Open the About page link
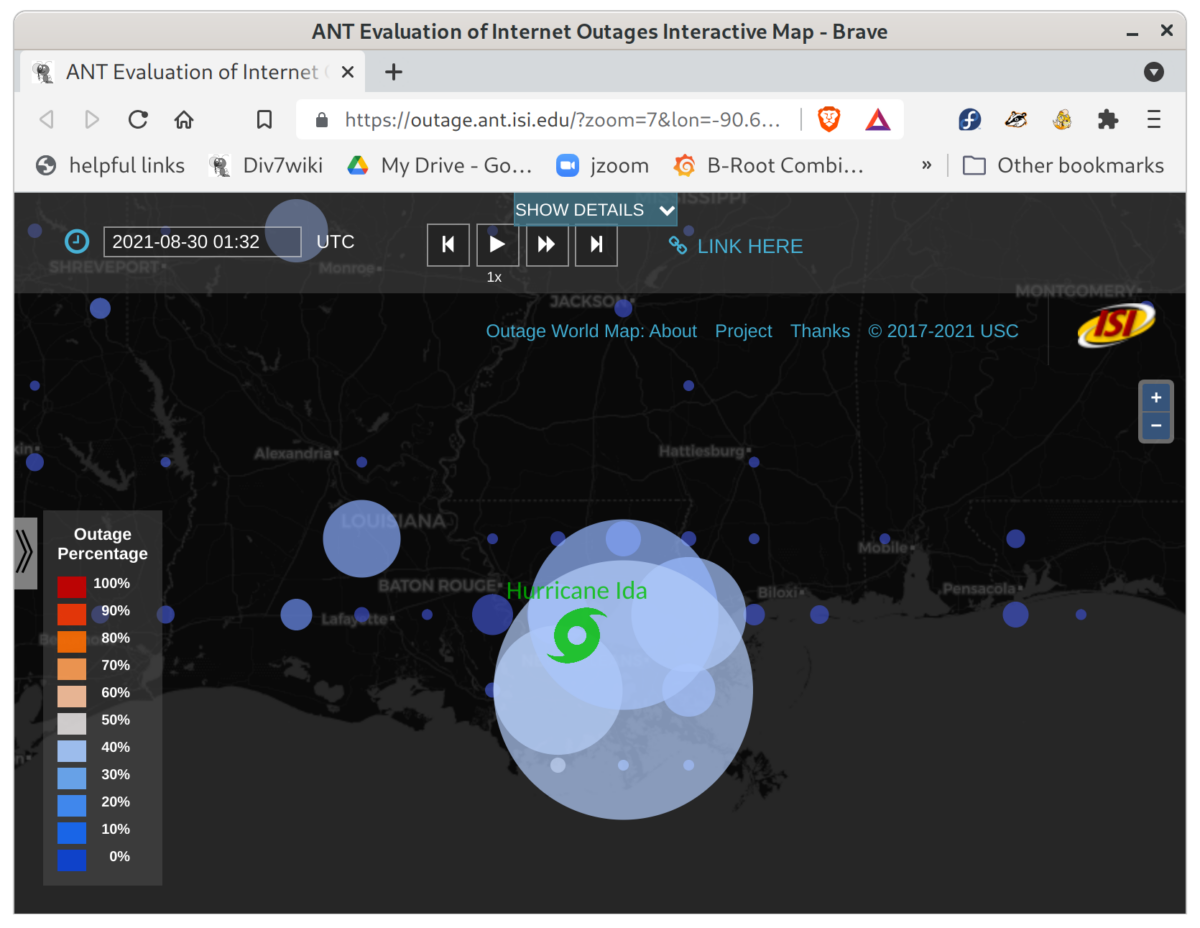Screen dimensions: 1200x928 coord(674,331)
